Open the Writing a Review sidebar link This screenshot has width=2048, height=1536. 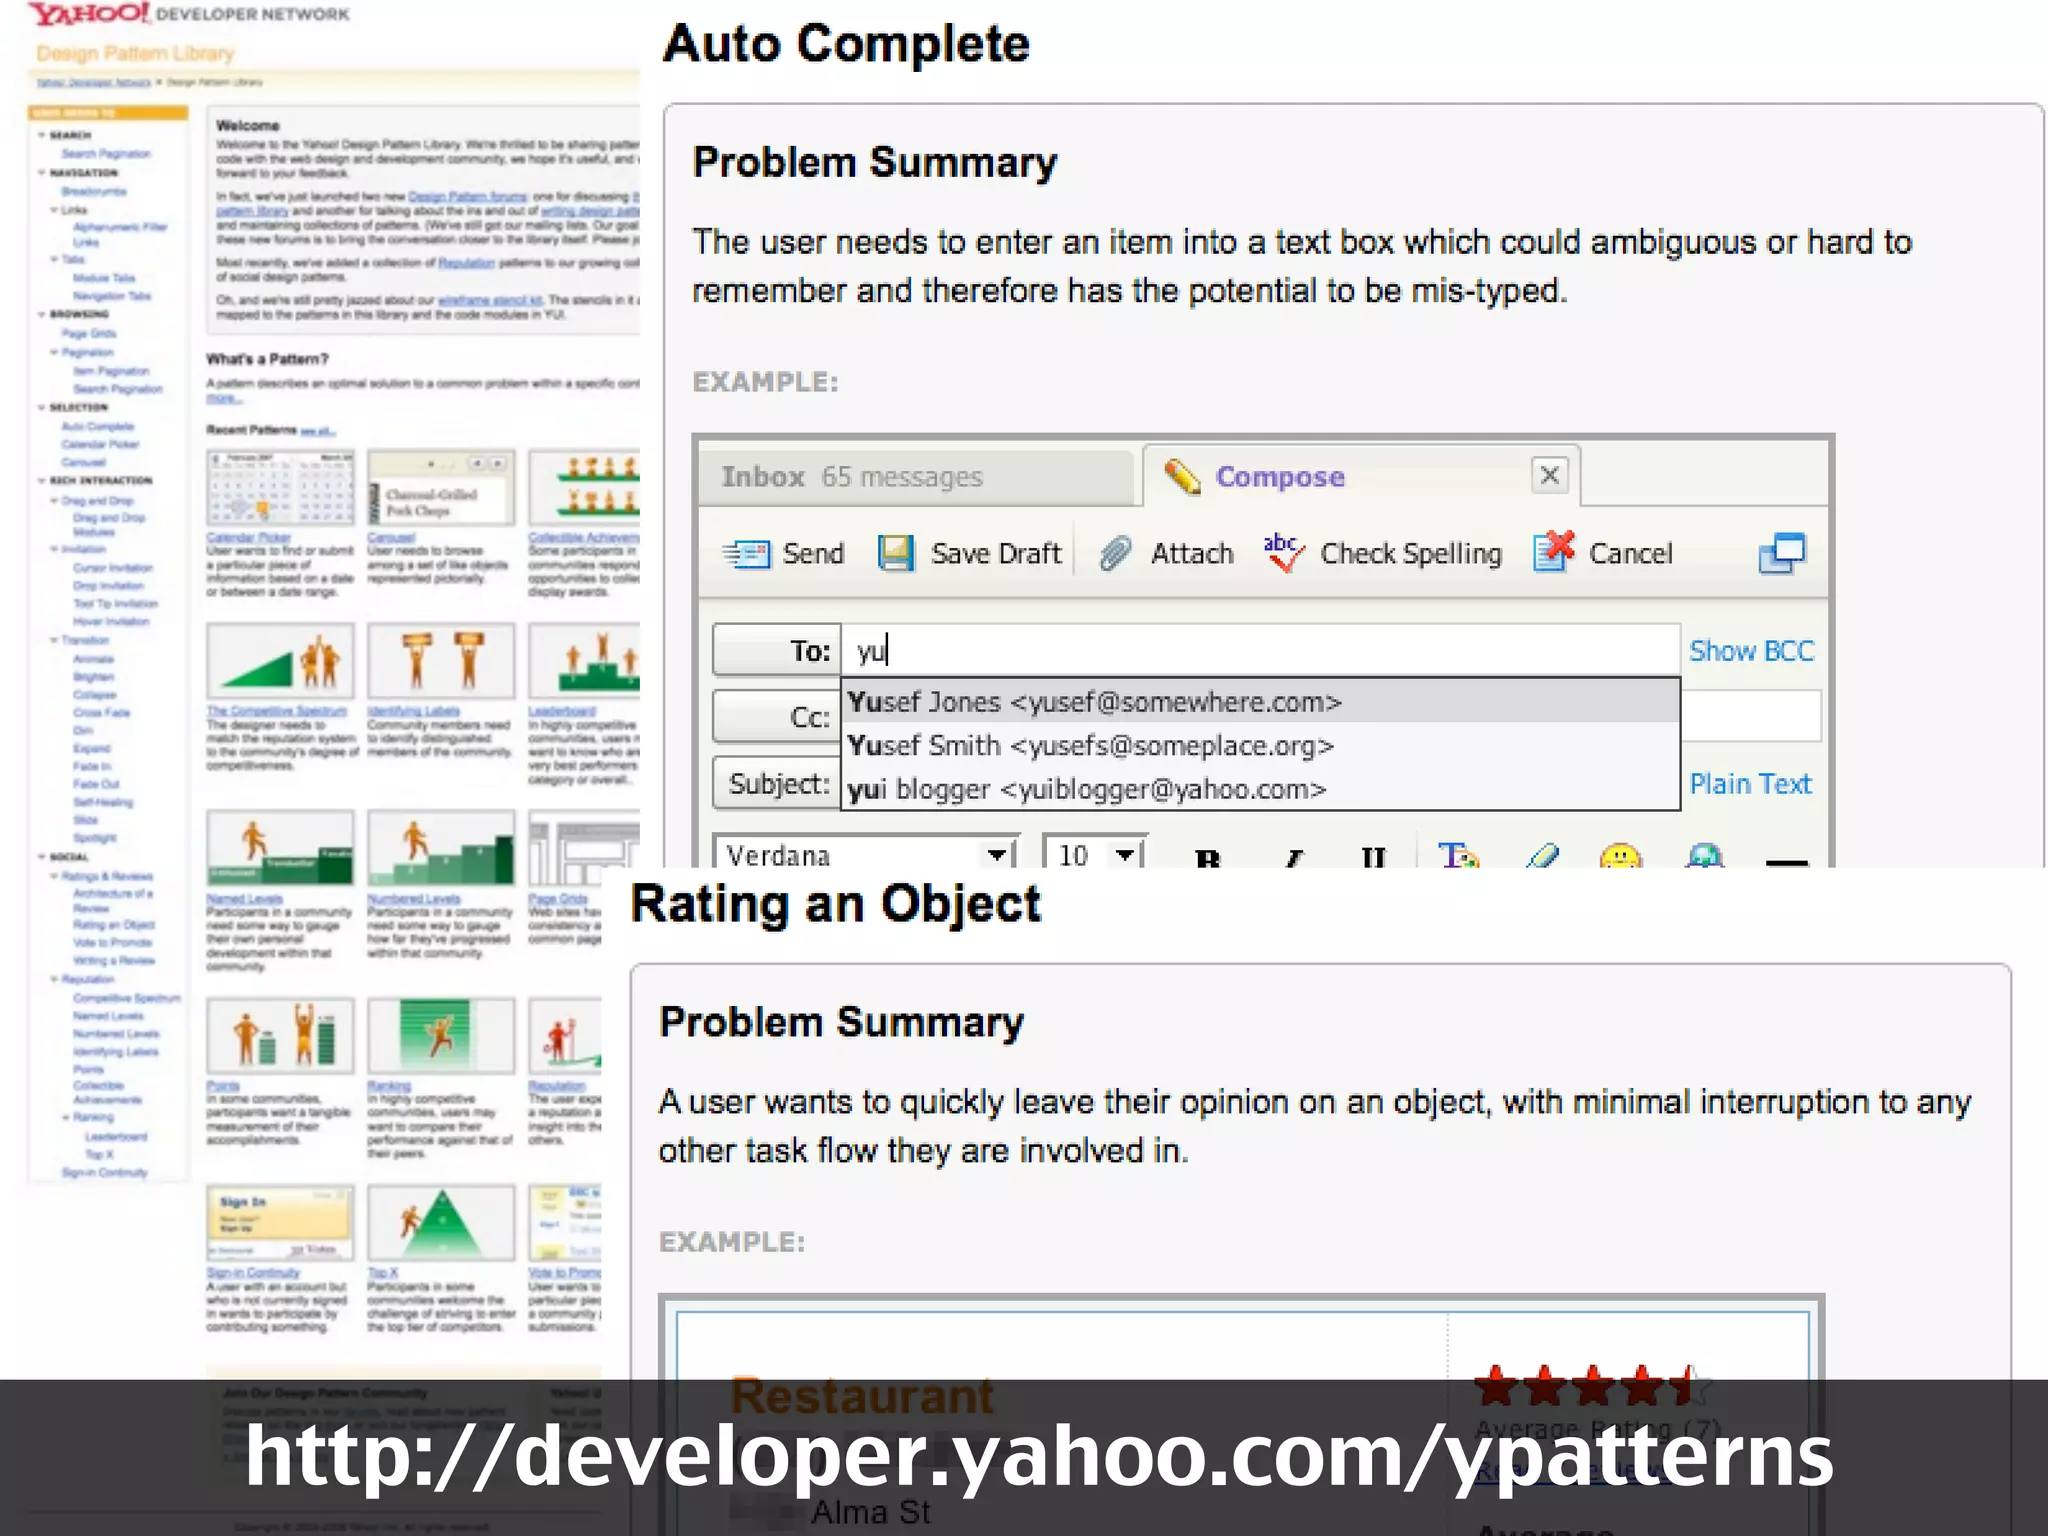pyautogui.click(x=113, y=960)
